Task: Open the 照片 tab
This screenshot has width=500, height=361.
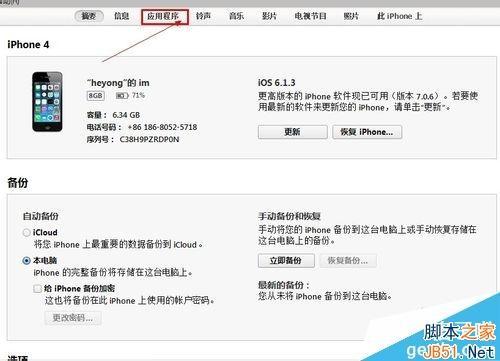Action: [x=351, y=16]
